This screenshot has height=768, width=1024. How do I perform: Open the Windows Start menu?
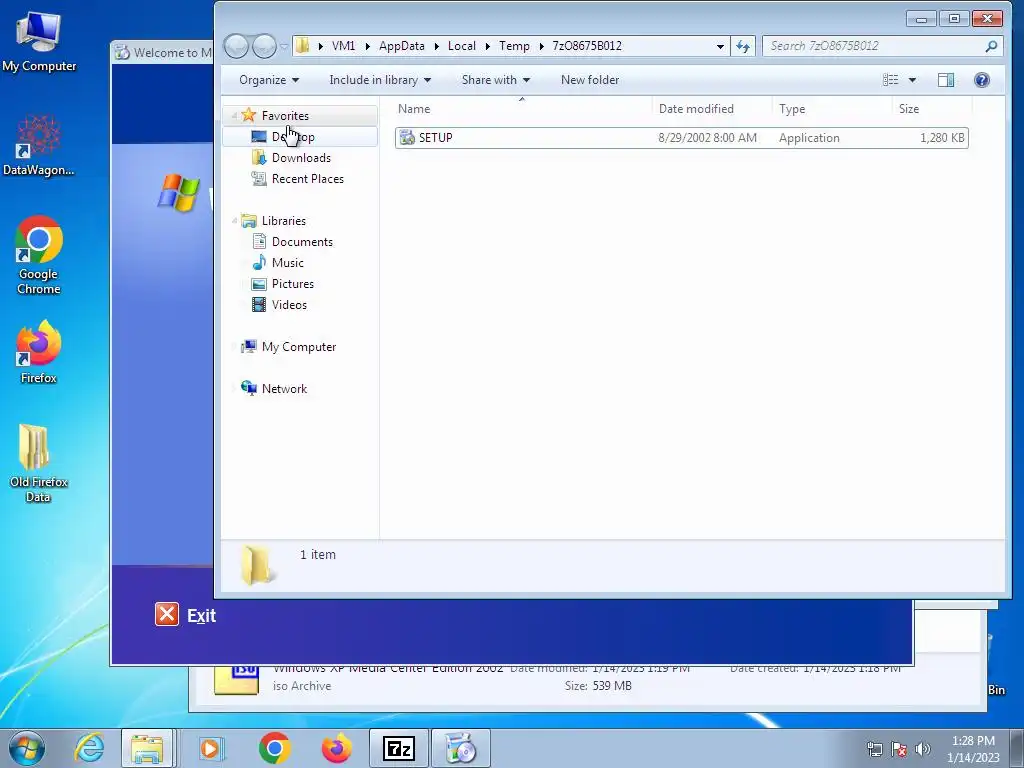26,748
